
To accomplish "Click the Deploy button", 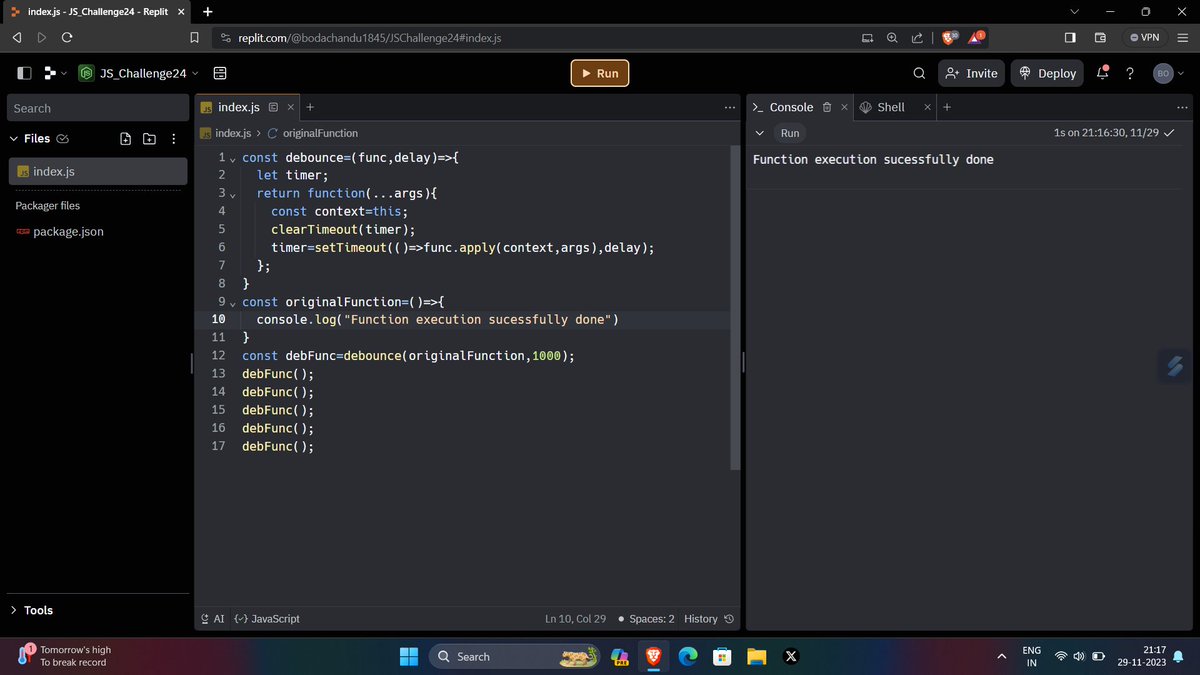I will 1048,73.
